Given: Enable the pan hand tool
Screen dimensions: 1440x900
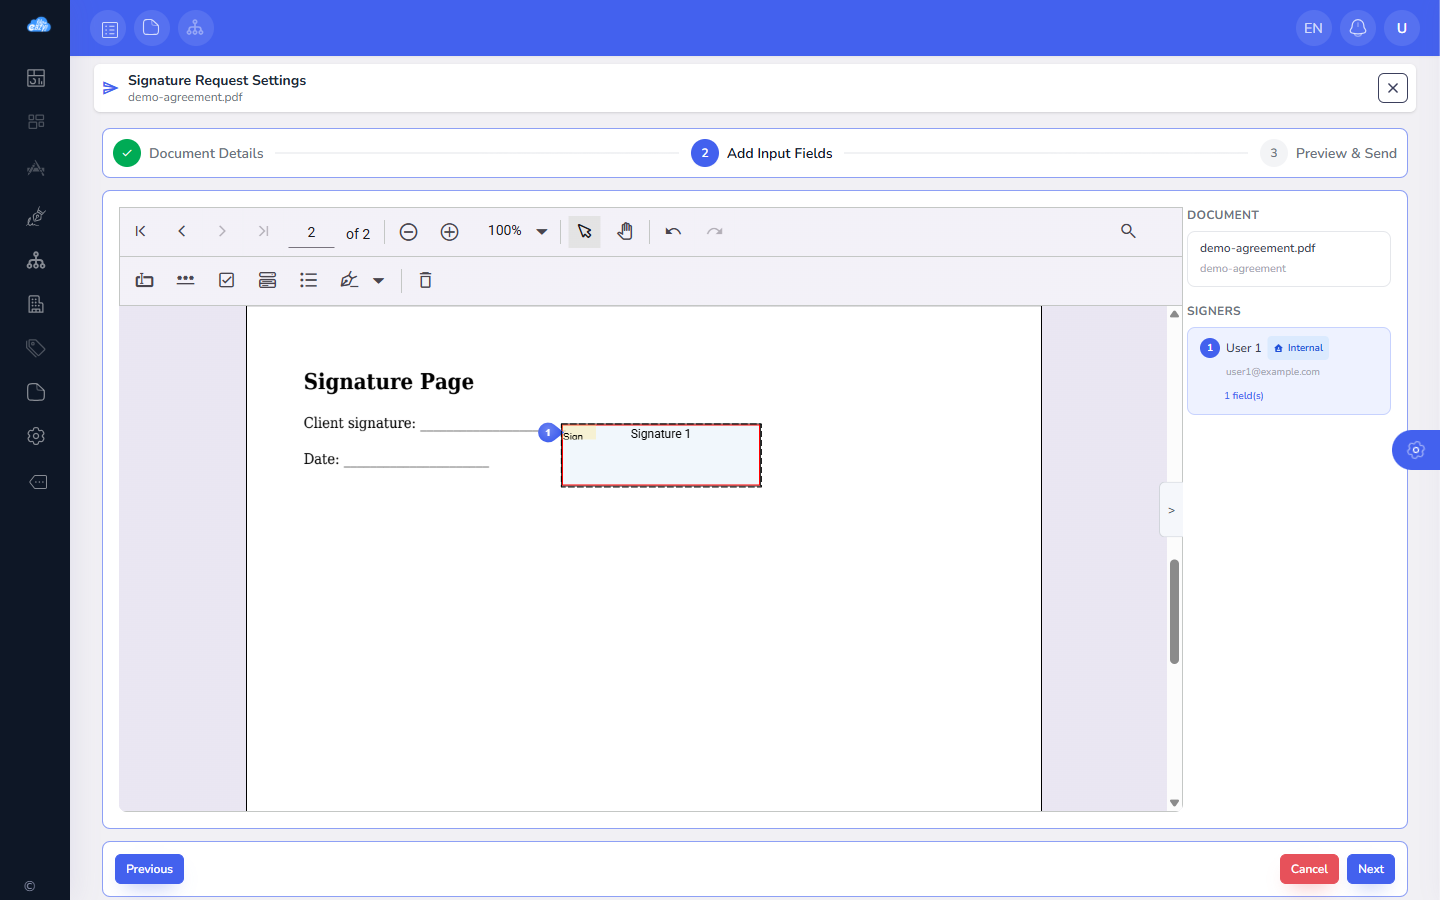Looking at the screenshot, I should coord(625,232).
